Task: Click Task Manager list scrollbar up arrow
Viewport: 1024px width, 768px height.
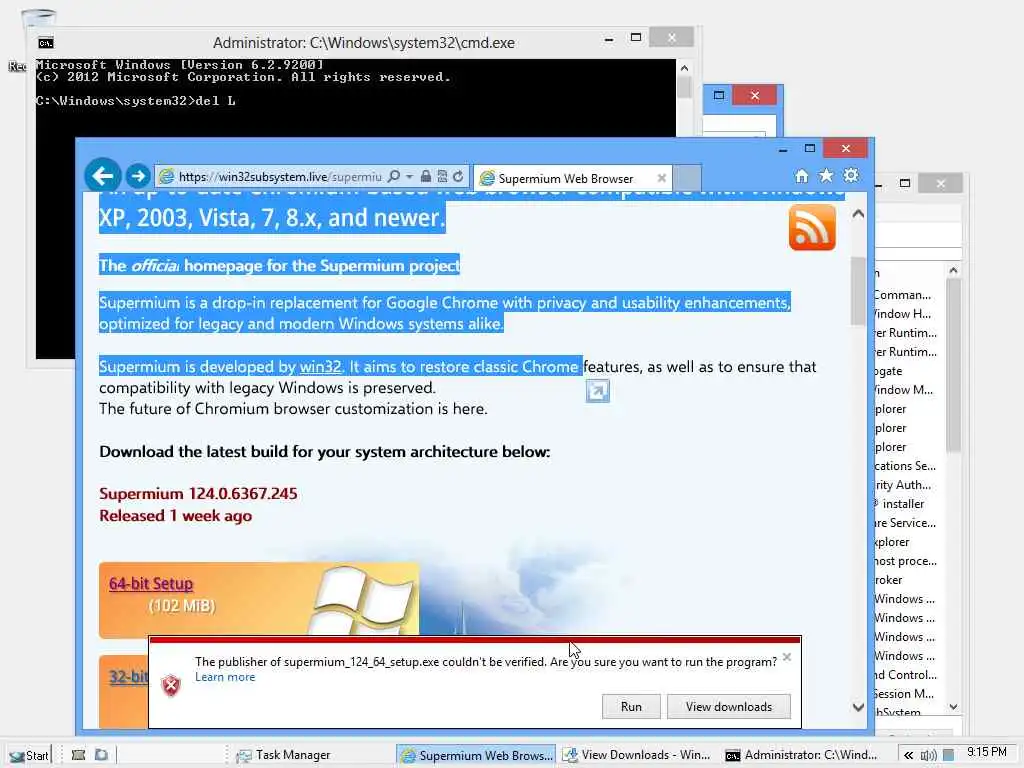Action: (953, 270)
